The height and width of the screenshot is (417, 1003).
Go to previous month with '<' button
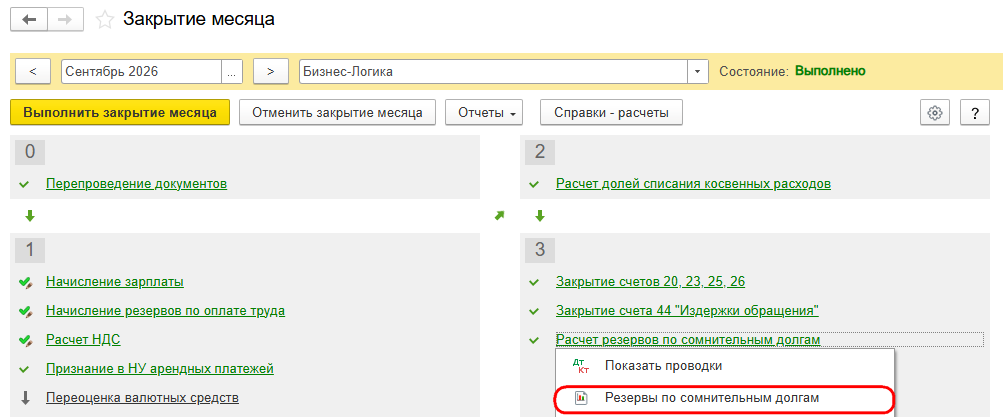[33, 72]
